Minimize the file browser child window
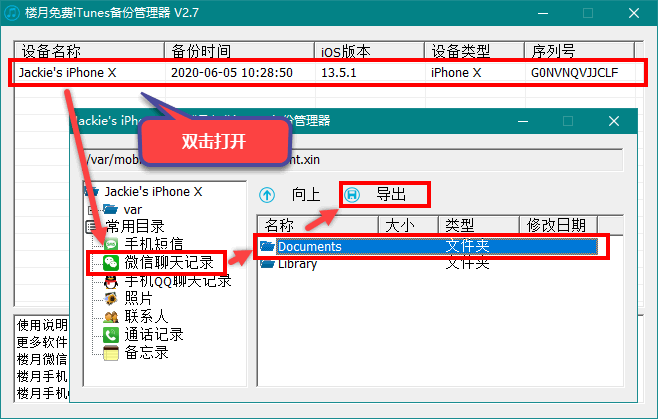This screenshot has height=419, width=658. click(x=523, y=121)
